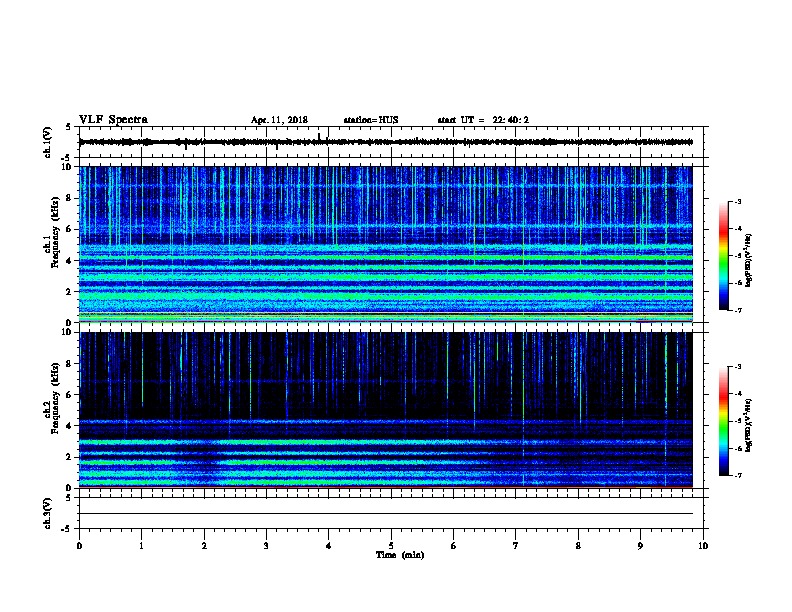The height and width of the screenshot is (612, 792).
Task: Click the "ch.1(V)" axis label
Action: point(48,142)
